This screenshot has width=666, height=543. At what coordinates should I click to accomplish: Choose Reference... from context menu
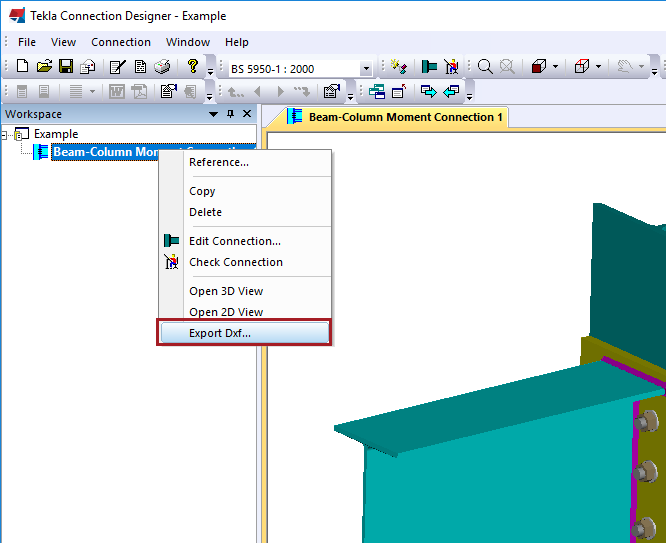point(245,162)
